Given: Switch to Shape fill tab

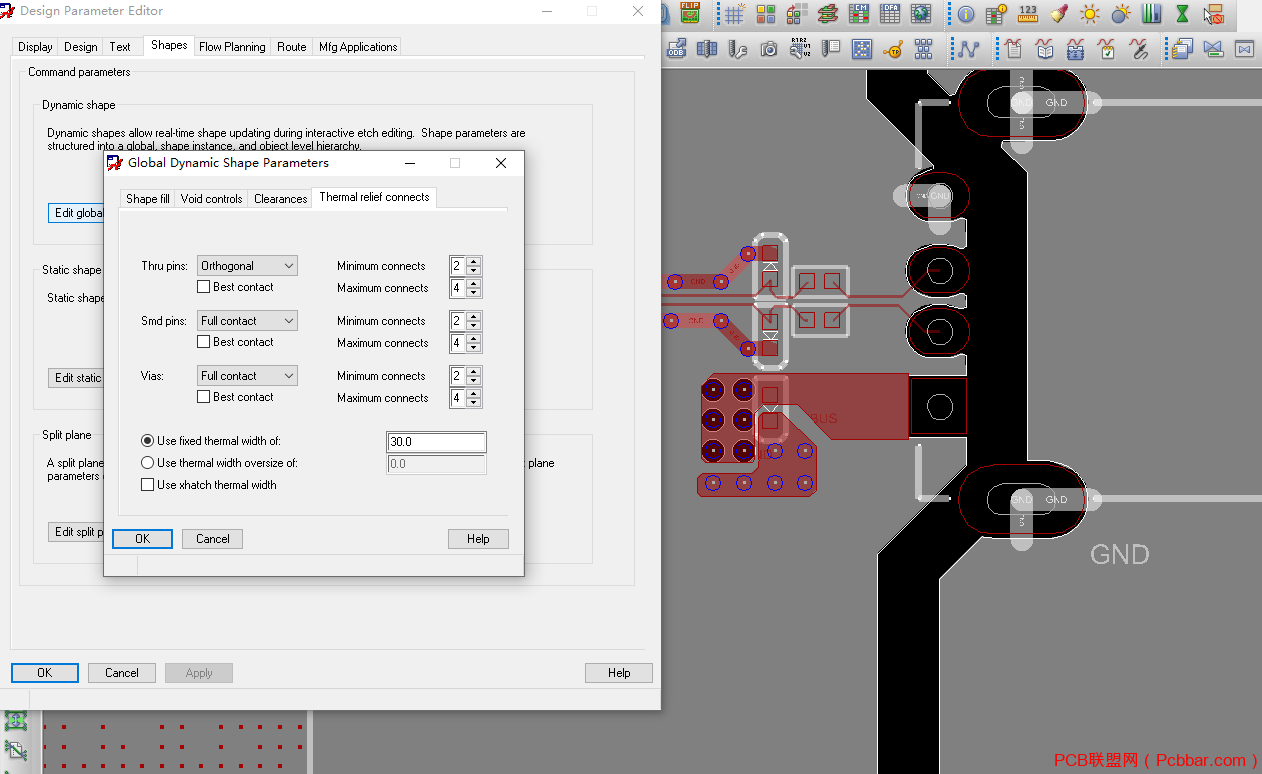Looking at the screenshot, I should pyautogui.click(x=148, y=199).
